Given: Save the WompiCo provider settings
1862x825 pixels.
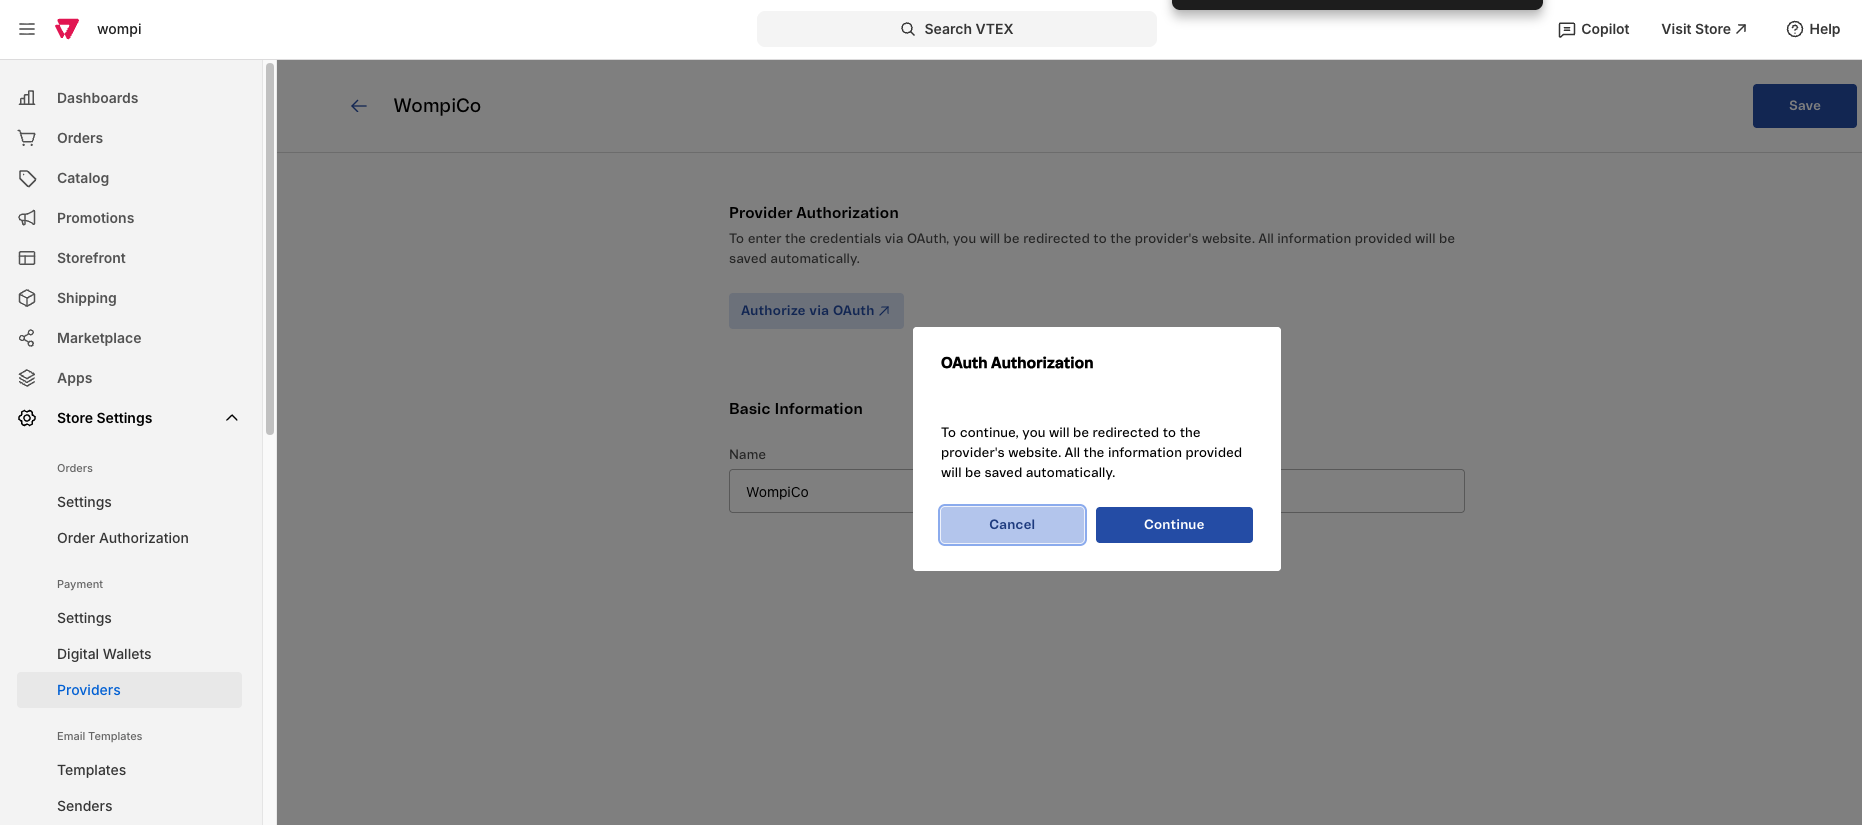Looking at the screenshot, I should point(1804,106).
